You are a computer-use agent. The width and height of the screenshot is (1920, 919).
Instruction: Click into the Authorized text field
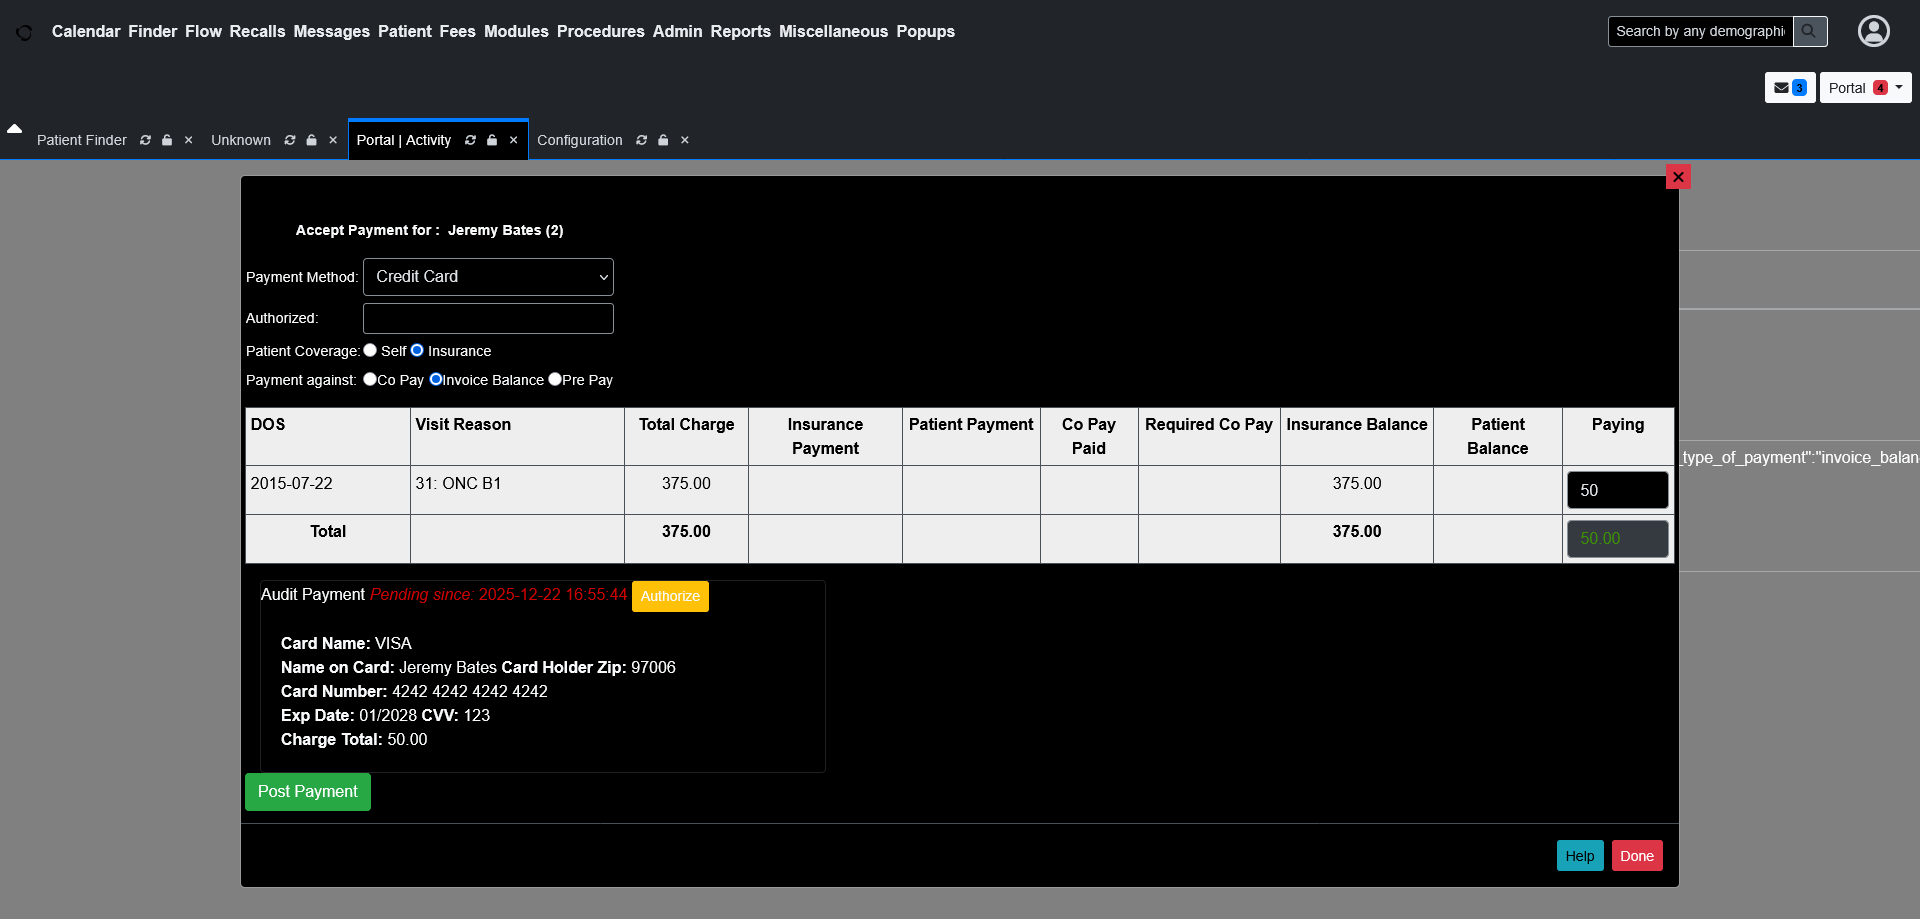tap(488, 318)
